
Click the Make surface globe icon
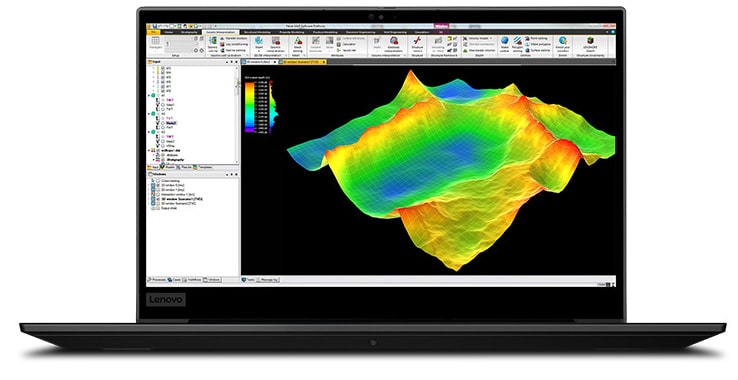click(x=505, y=40)
